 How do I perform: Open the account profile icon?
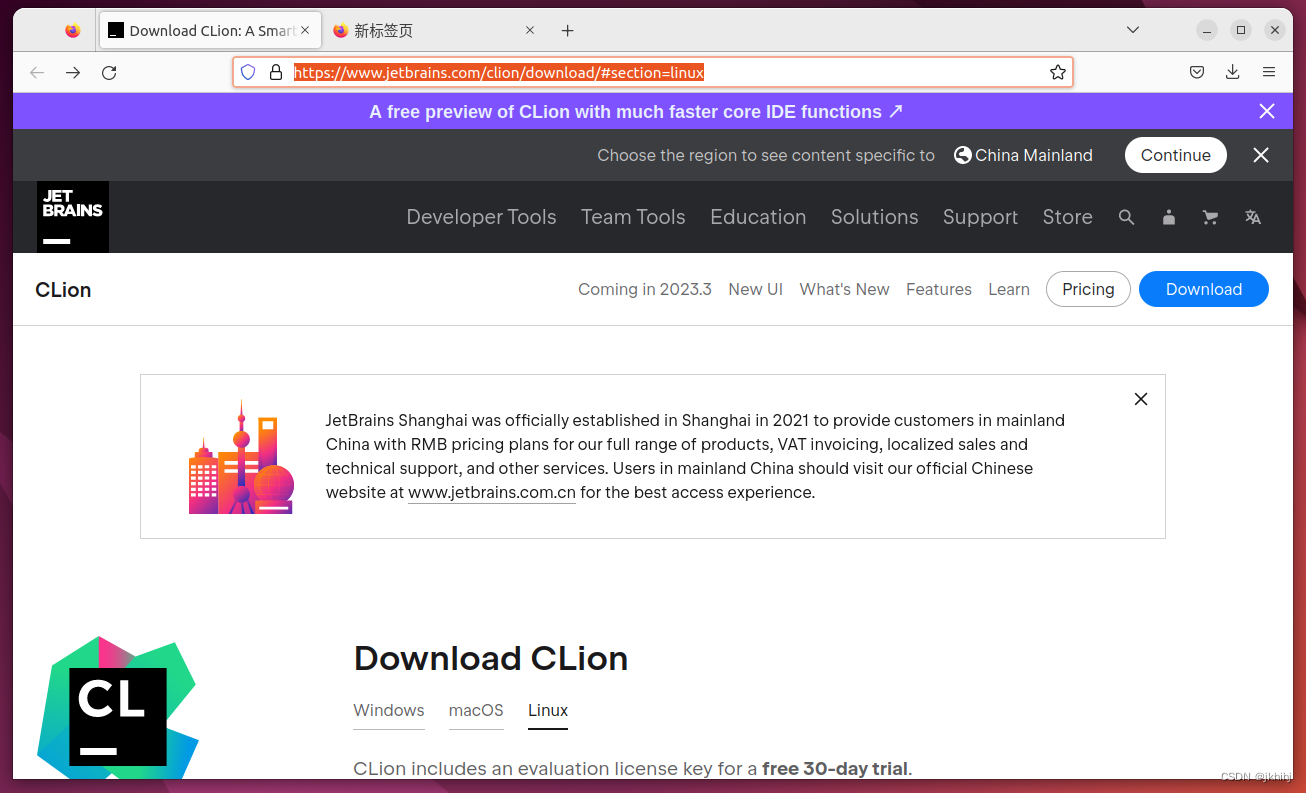(x=1168, y=217)
